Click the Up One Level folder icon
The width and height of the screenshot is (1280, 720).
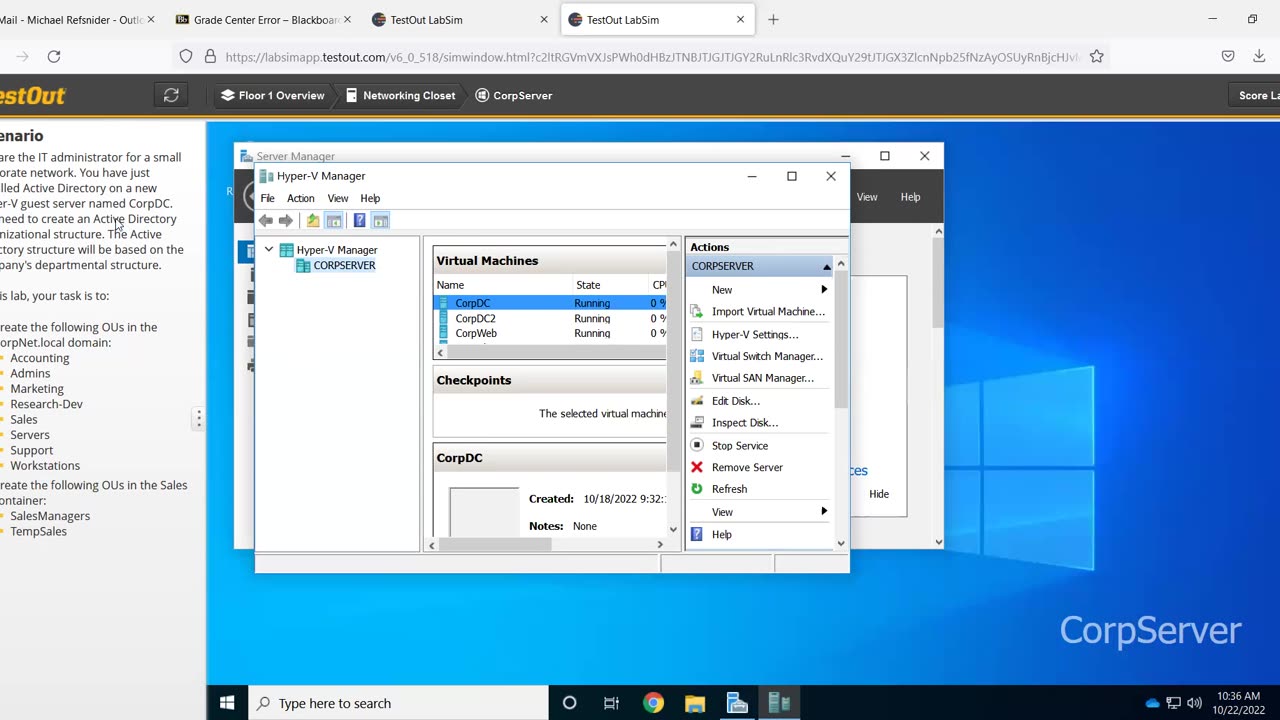(x=313, y=220)
